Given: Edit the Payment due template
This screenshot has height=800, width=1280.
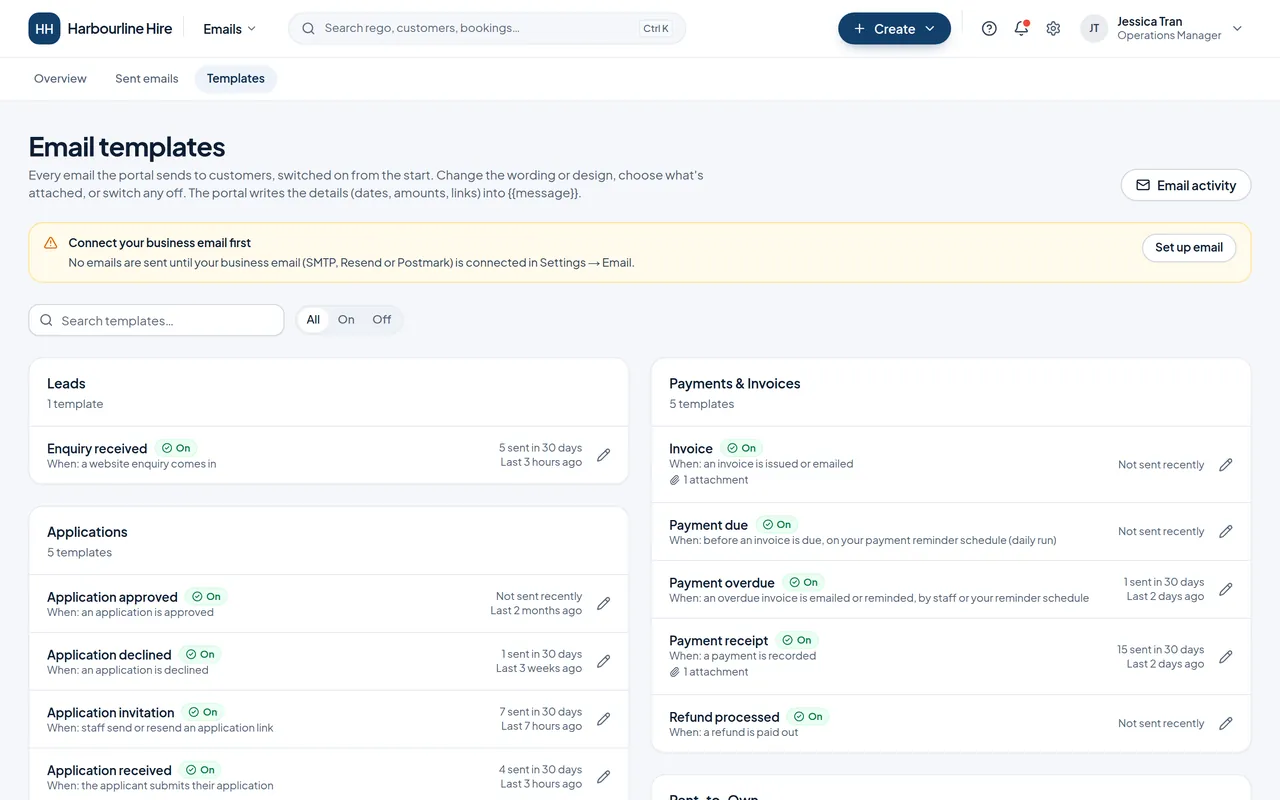Looking at the screenshot, I should point(1226,532).
